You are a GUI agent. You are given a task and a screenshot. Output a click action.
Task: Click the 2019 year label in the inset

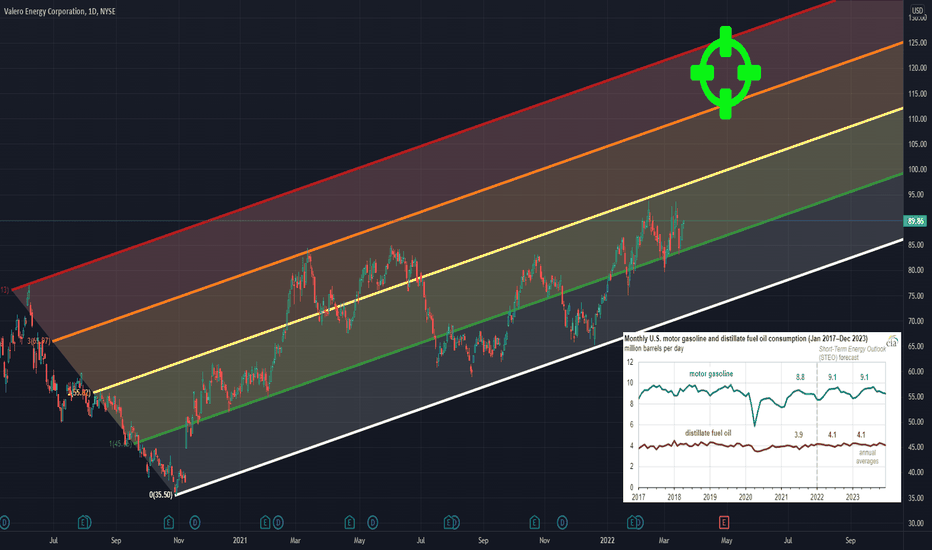click(x=710, y=497)
